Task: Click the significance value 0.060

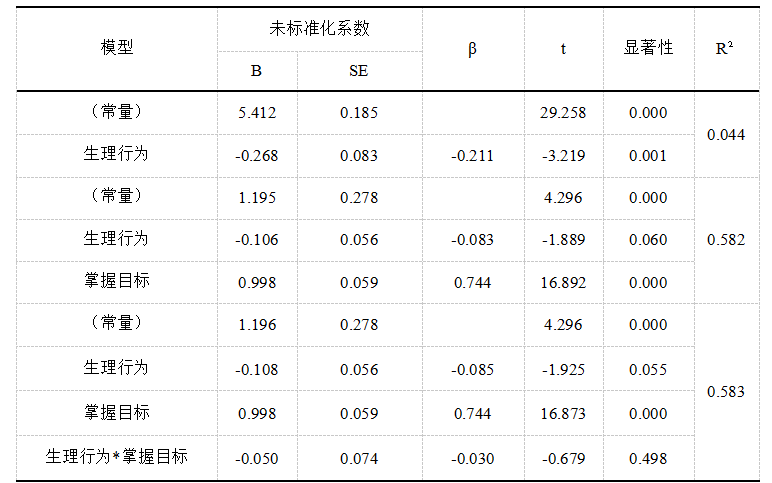Action: pyautogui.click(x=648, y=240)
